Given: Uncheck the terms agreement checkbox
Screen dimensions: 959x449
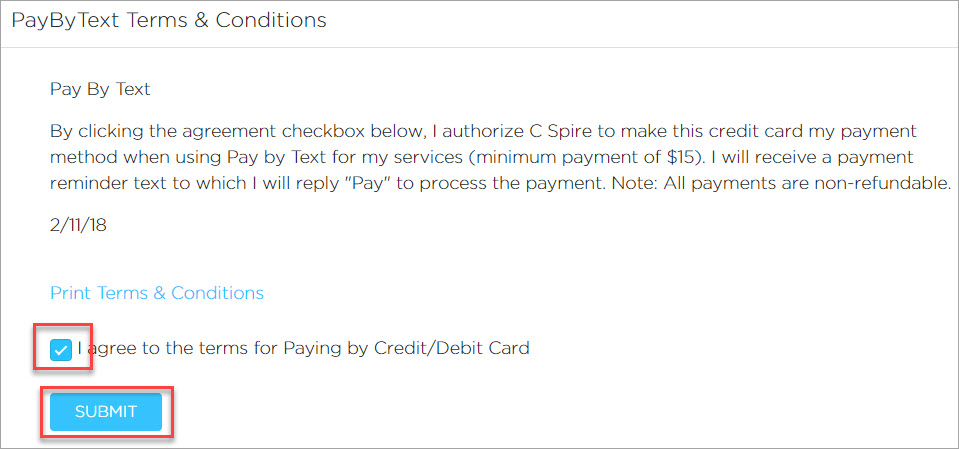Looking at the screenshot, I should pyautogui.click(x=61, y=350).
